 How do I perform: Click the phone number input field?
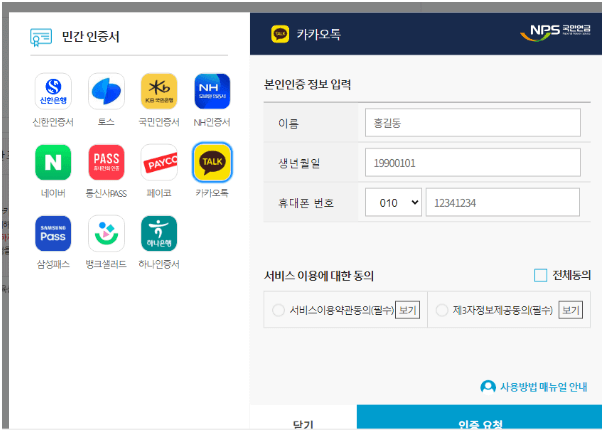coord(503,202)
